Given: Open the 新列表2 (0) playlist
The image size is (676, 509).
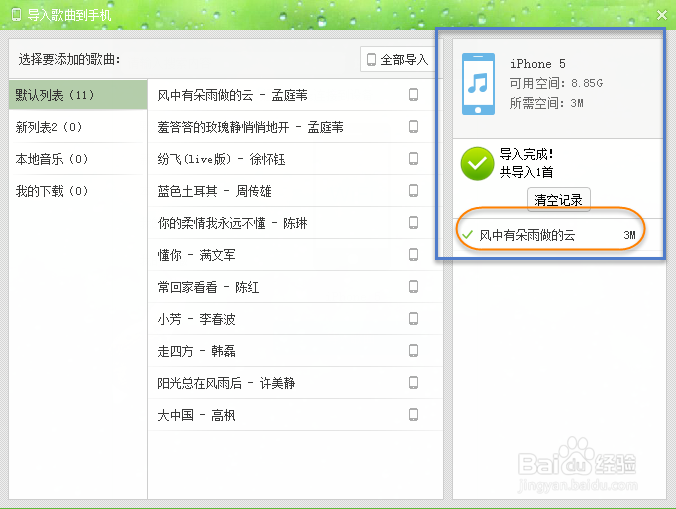Looking at the screenshot, I should pyautogui.click(x=78, y=127).
